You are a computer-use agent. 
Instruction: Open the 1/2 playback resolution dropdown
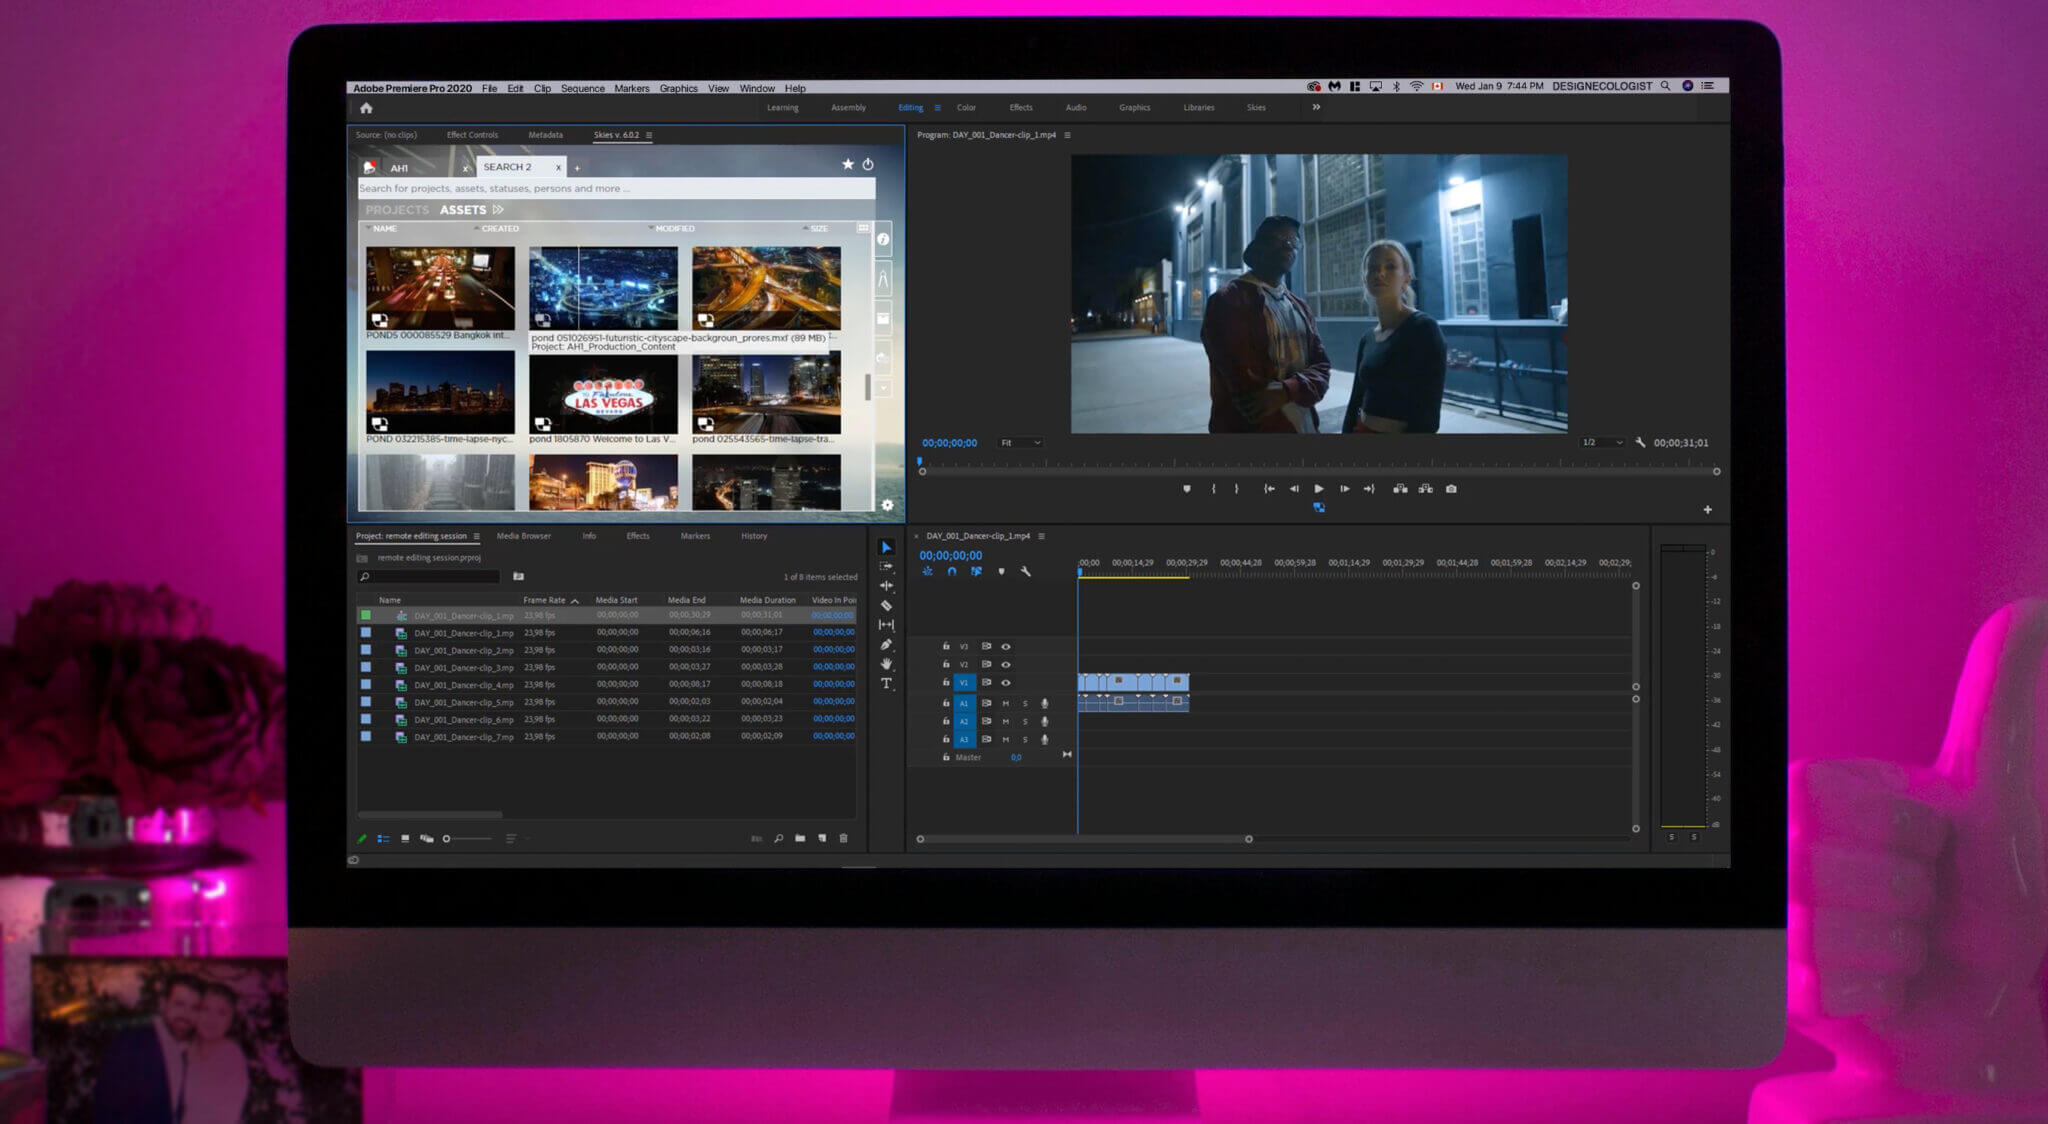click(x=1601, y=443)
